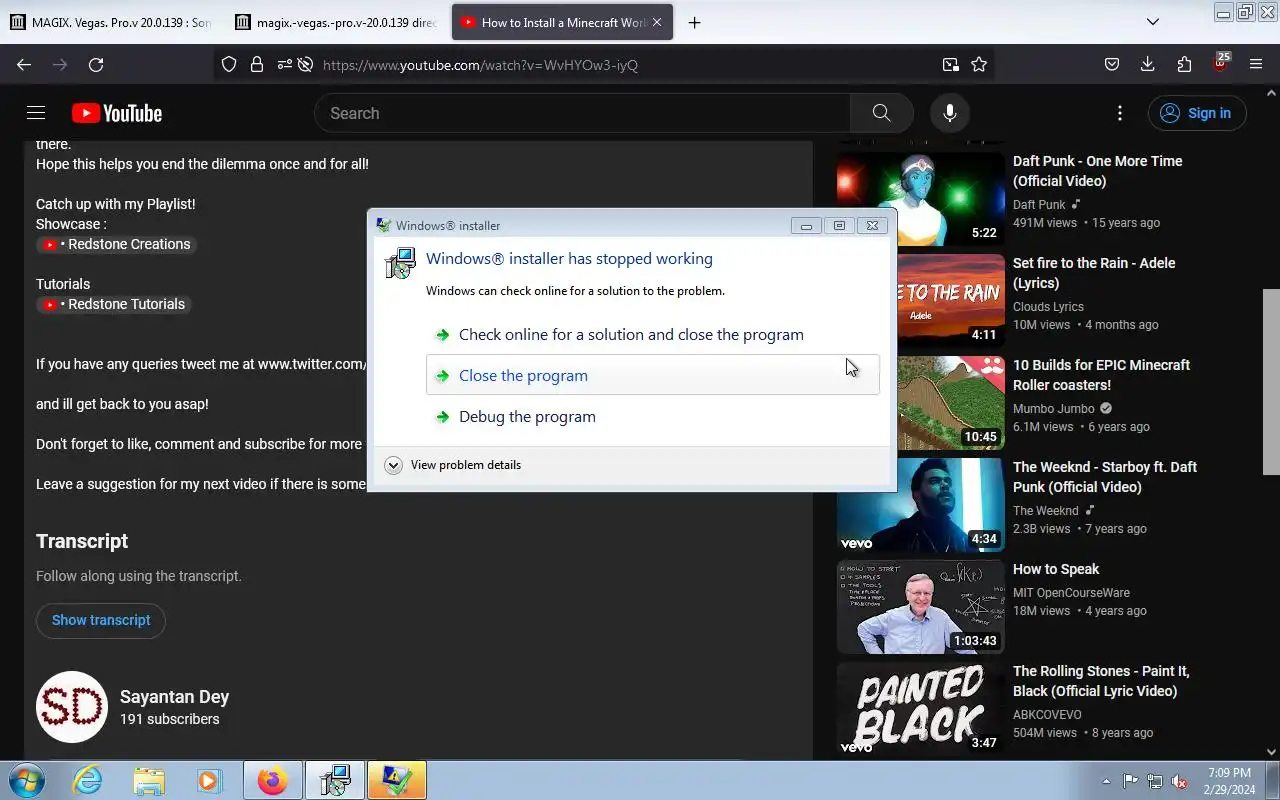Choose Debug the program option
The height and width of the screenshot is (800, 1280).
tap(527, 417)
